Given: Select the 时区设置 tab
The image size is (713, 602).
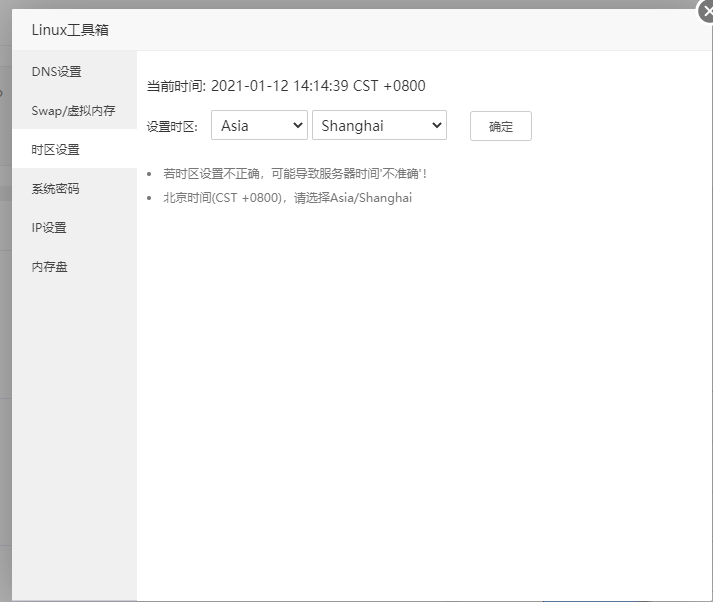Looking at the screenshot, I should 75,150.
